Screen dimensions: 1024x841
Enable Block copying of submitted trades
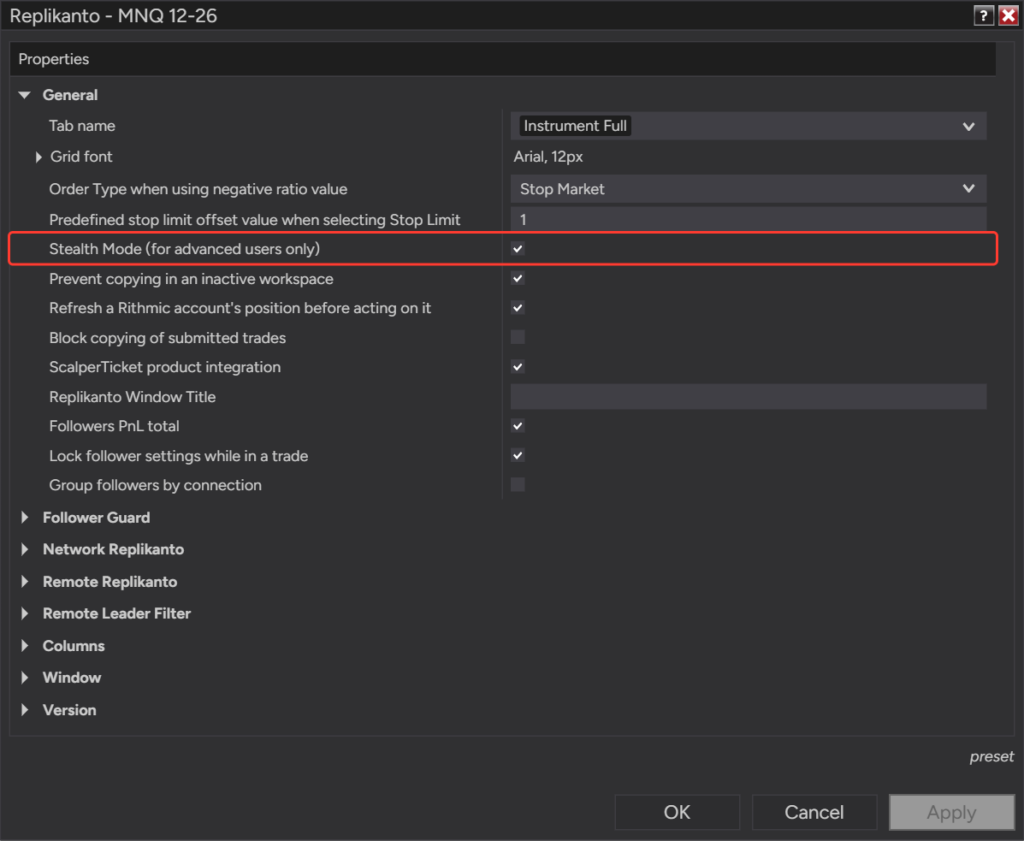[x=518, y=337]
